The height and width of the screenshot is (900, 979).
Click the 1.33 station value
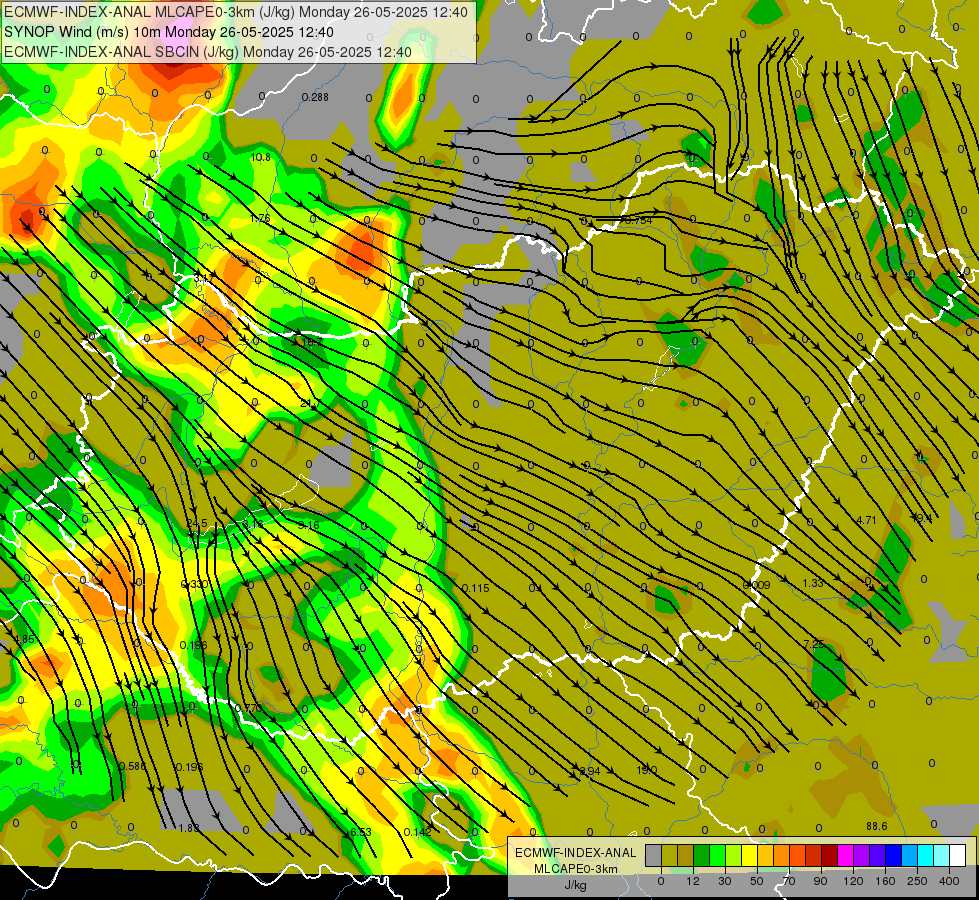click(813, 583)
